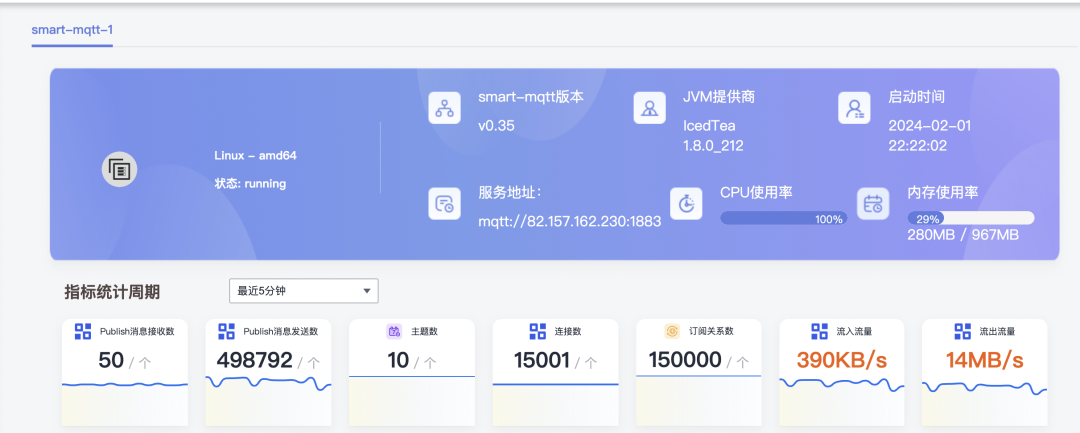Click the Publish消息发送数 sparkline chart
The height and width of the screenshot is (433, 1080).
click(268, 401)
